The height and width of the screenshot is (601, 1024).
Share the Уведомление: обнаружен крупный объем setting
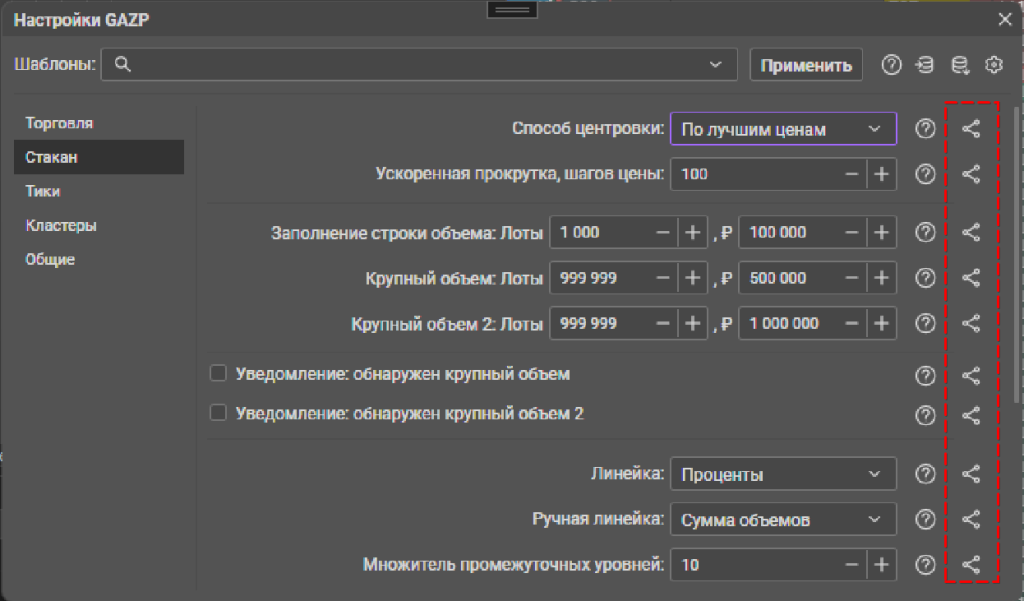(x=971, y=376)
